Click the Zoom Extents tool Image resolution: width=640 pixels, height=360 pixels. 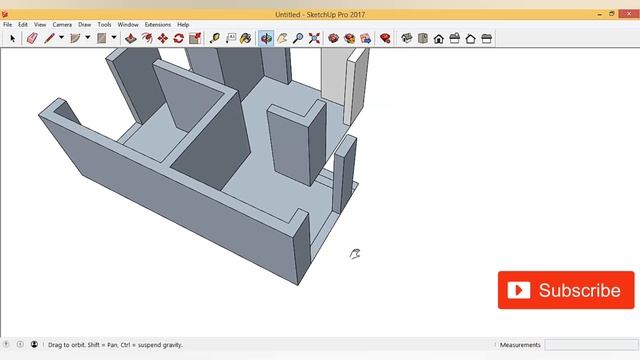[314, 39]
